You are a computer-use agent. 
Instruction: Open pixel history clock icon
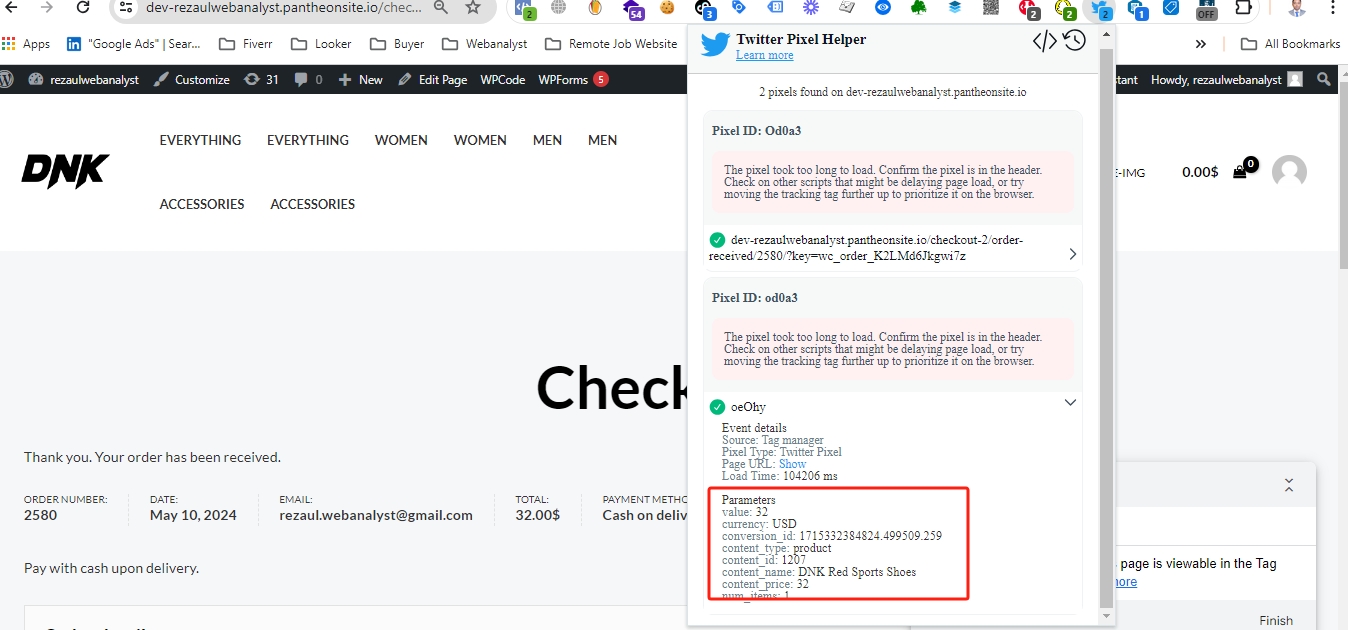[1074, 41]
